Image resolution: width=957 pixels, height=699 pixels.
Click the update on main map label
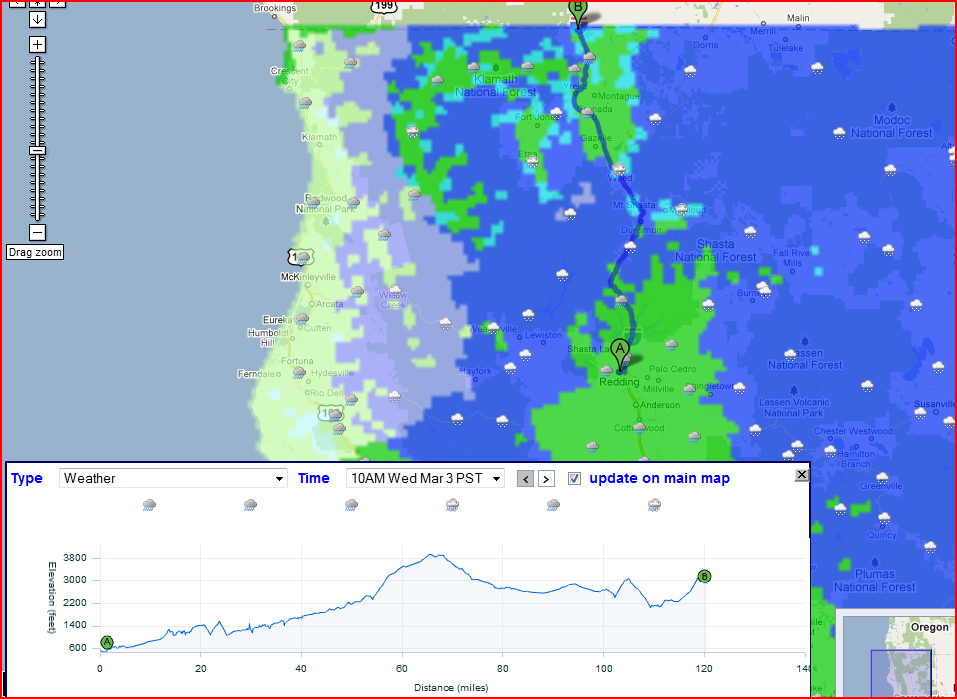pyautogui.click(x=659, y=478)
